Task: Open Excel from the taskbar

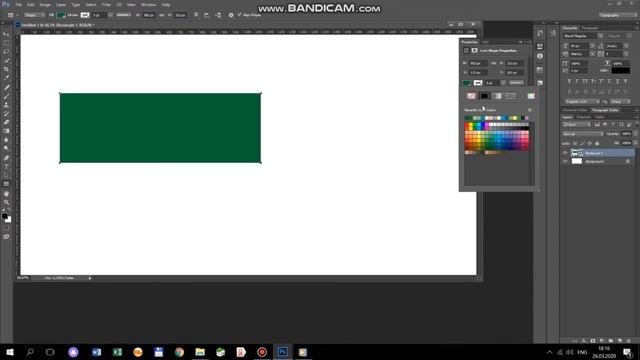Action: click(x=117, y=352)
